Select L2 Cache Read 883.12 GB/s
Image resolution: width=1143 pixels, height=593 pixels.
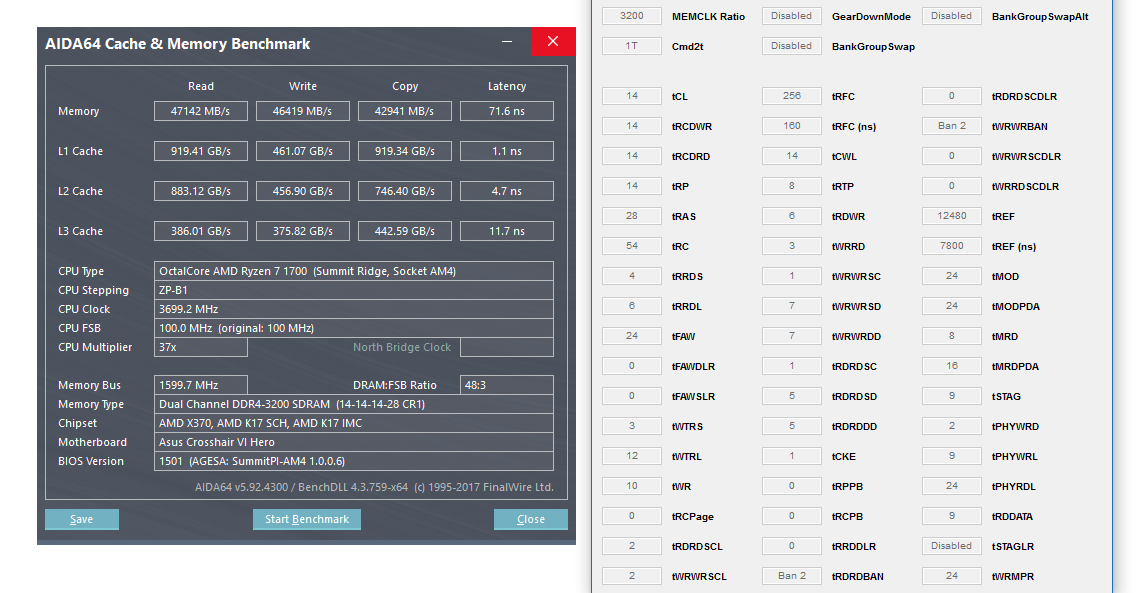200,191
